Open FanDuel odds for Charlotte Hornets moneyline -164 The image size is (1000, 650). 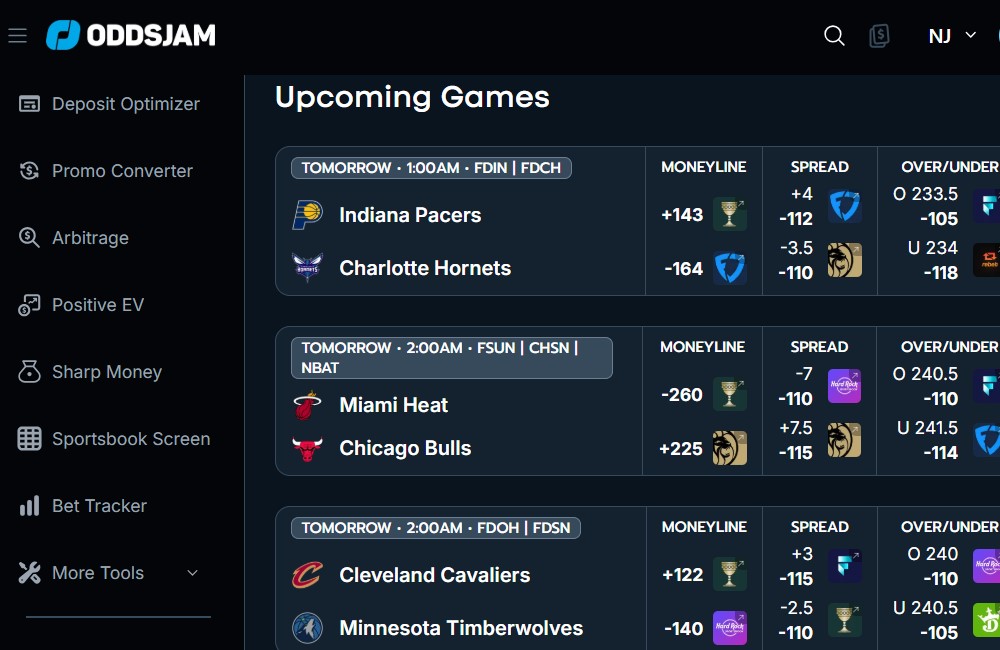pos(730,268)
